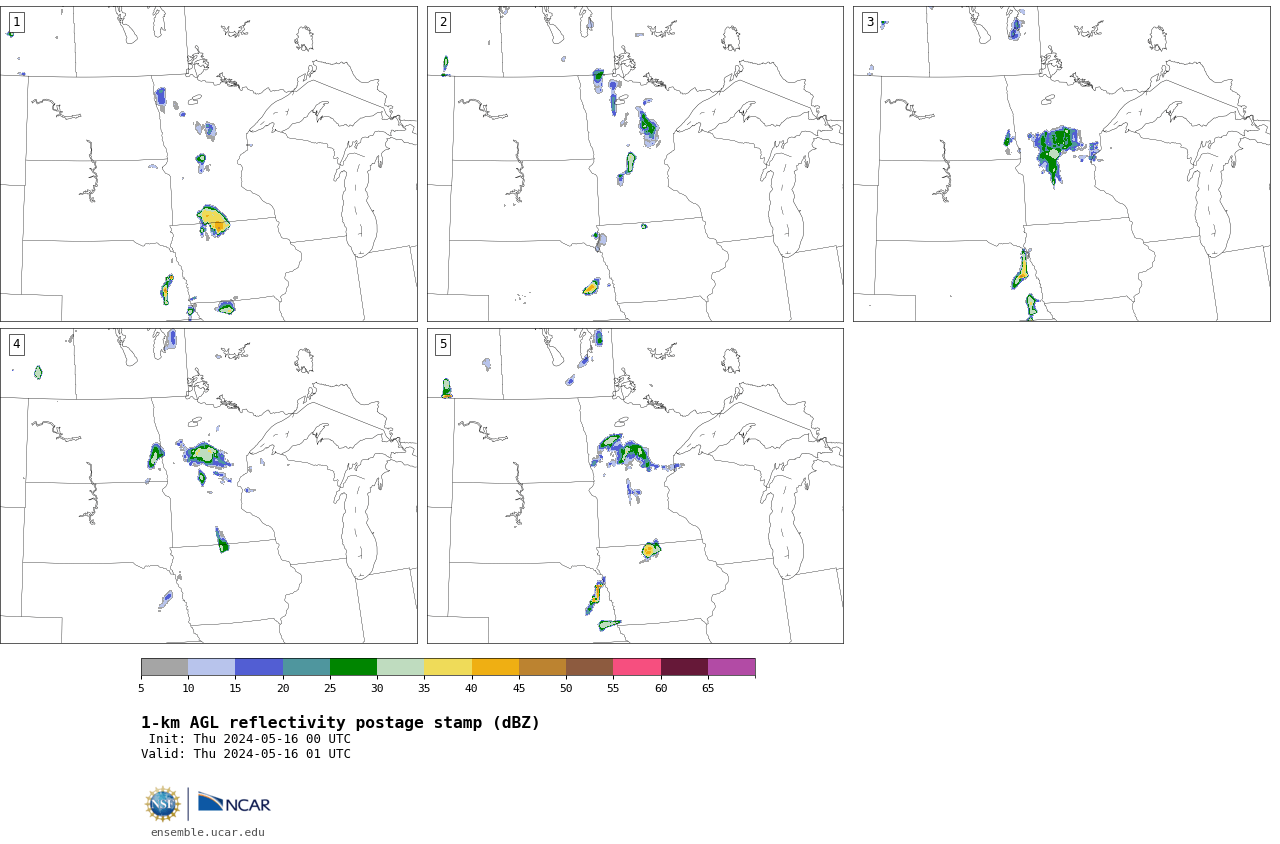Open postage stamp map number 4

click(208, 486)
